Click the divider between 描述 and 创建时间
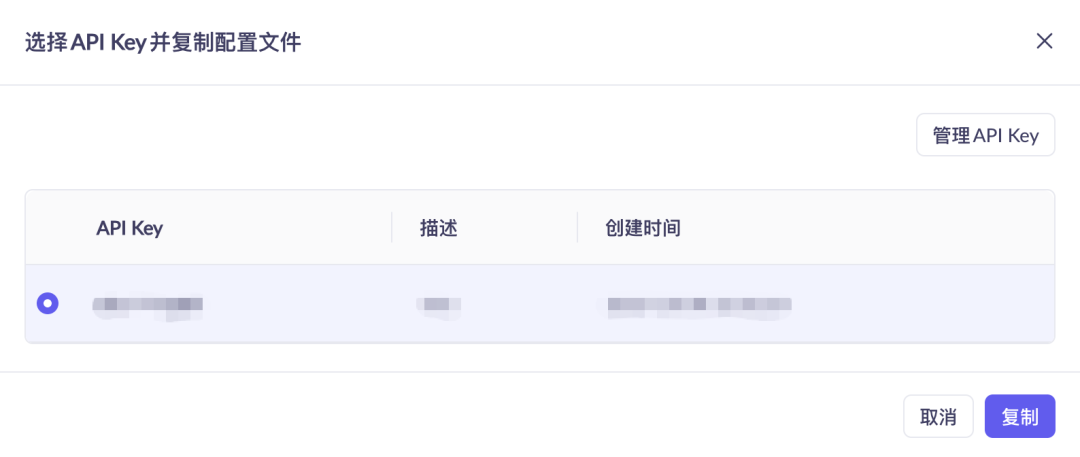This screenshot has height=457, width=1080. (577, 228)
